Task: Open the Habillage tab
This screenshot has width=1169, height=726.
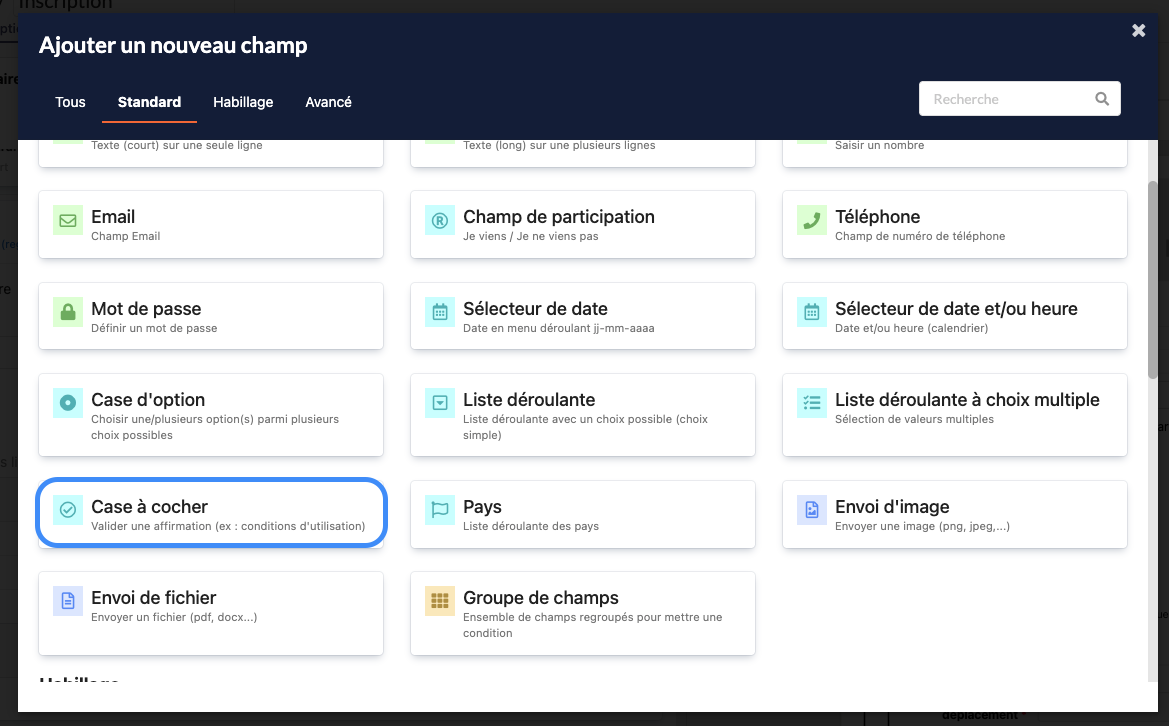Action: point(243,102)
